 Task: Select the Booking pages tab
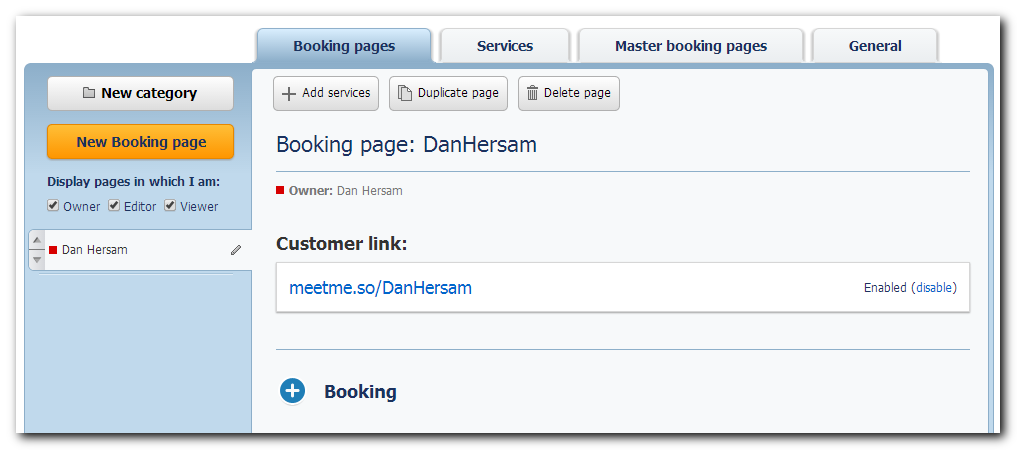[x=344, y=46]
